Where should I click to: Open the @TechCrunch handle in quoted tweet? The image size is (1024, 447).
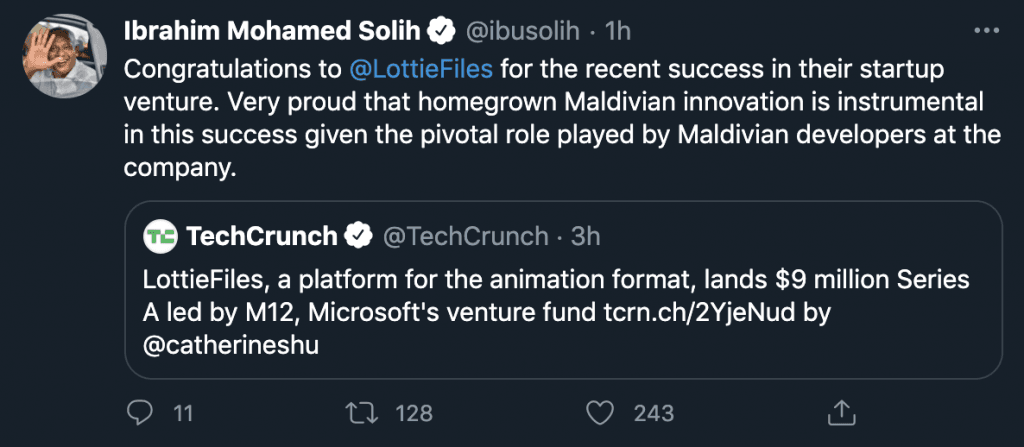click(466, 237)
